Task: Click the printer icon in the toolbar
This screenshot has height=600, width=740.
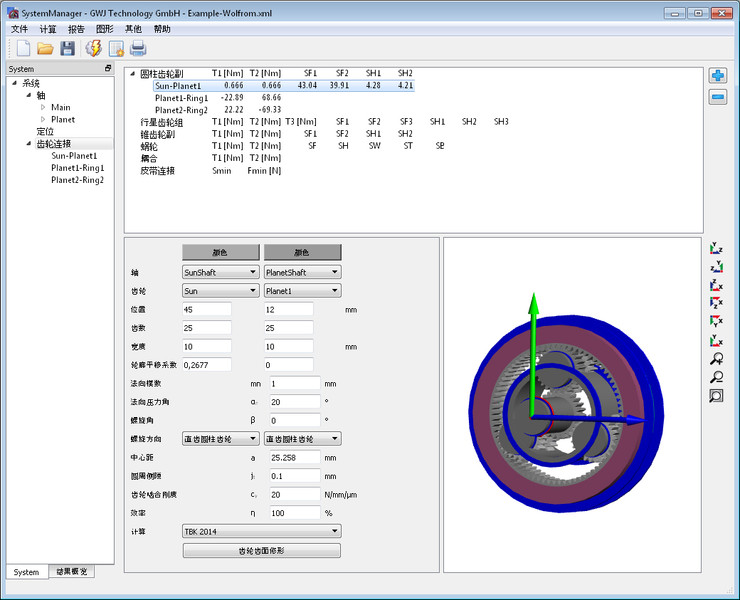Action: click(x=138, y=48)
